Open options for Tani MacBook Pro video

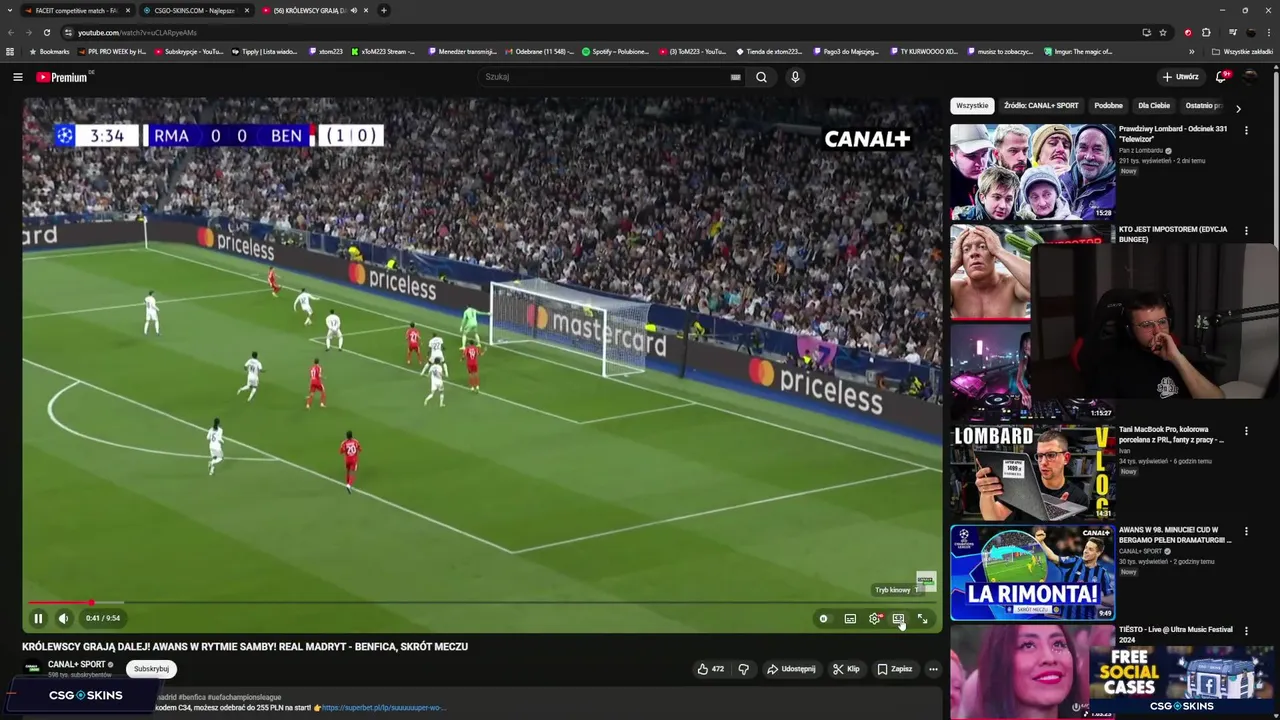pos(1246,431)
